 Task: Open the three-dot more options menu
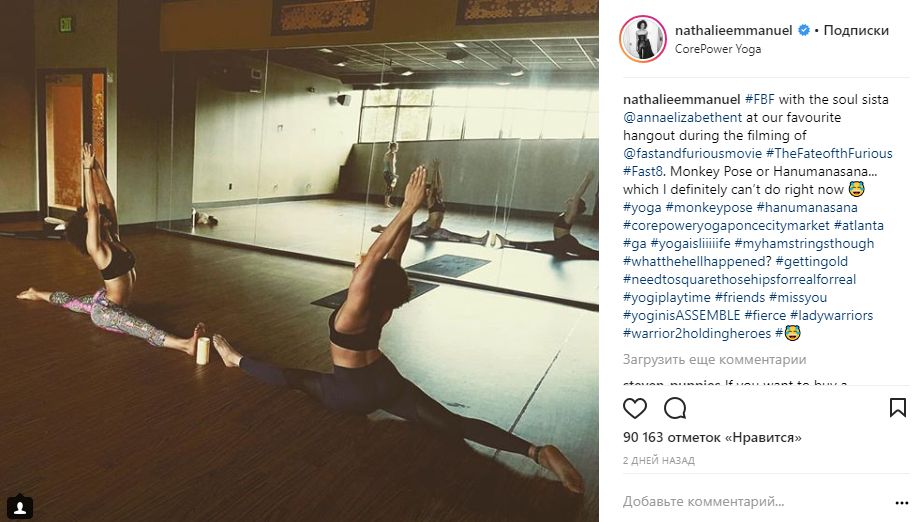pyautogui.click(x=901, y=502)
